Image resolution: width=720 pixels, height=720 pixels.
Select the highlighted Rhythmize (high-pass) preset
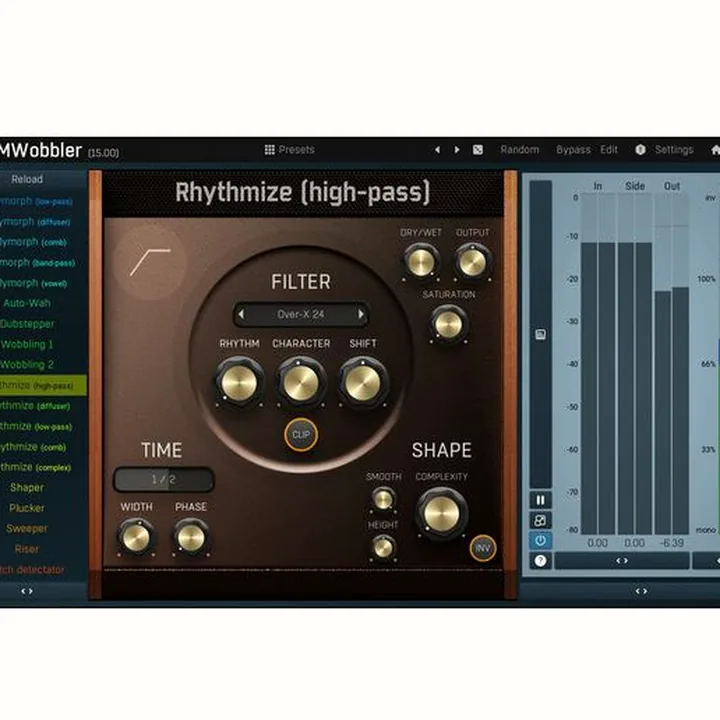(43, 385)
